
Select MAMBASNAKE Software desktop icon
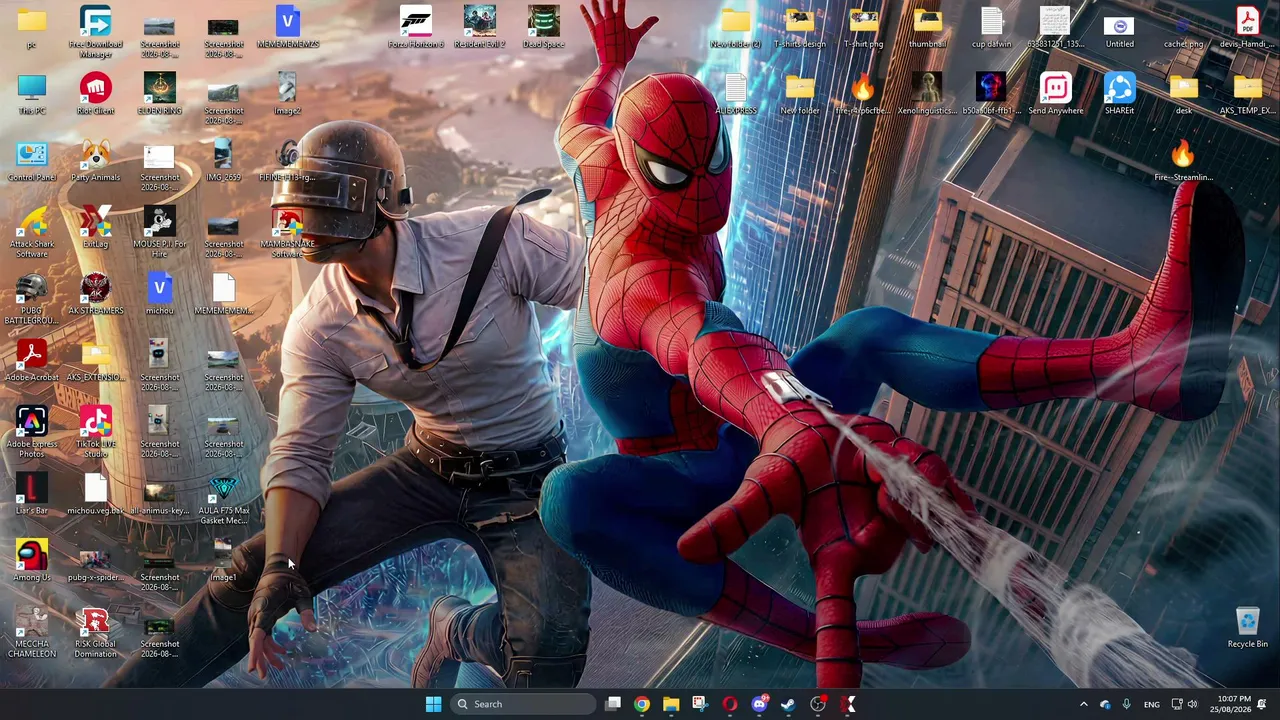pos(287,233)
